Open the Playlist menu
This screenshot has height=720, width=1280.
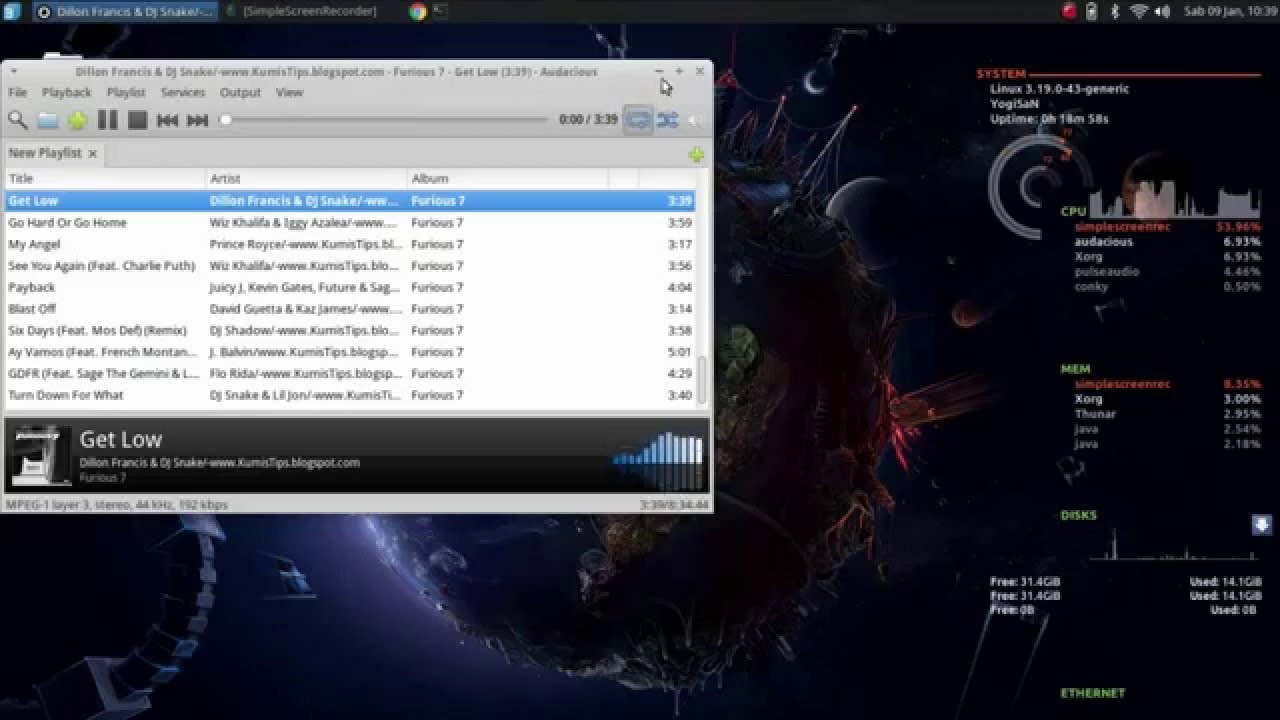126,92
